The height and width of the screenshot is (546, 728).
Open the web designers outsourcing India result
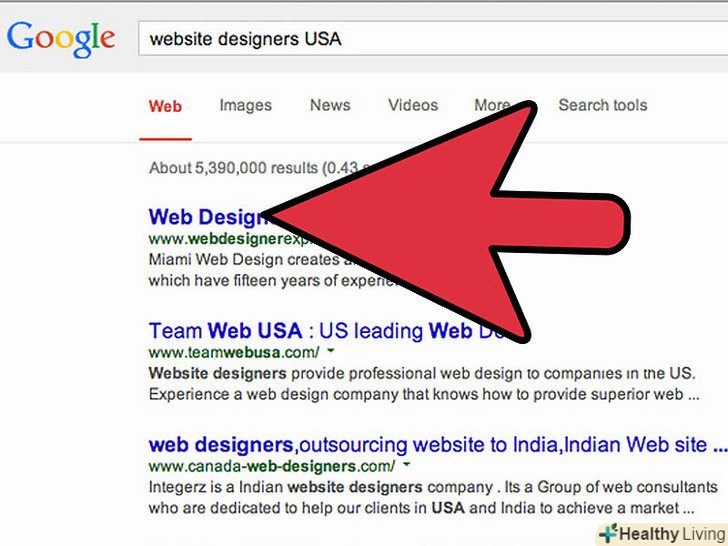click(438, 445)
